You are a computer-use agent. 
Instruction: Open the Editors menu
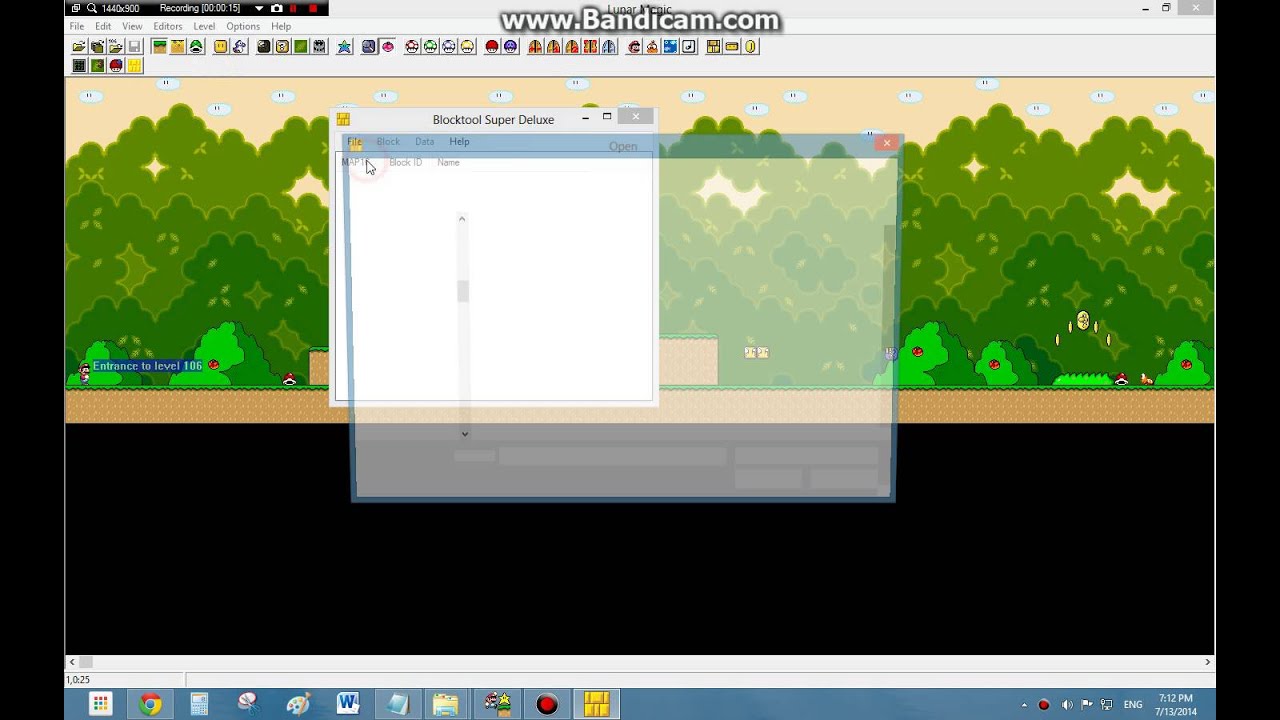tap(168, 26)
